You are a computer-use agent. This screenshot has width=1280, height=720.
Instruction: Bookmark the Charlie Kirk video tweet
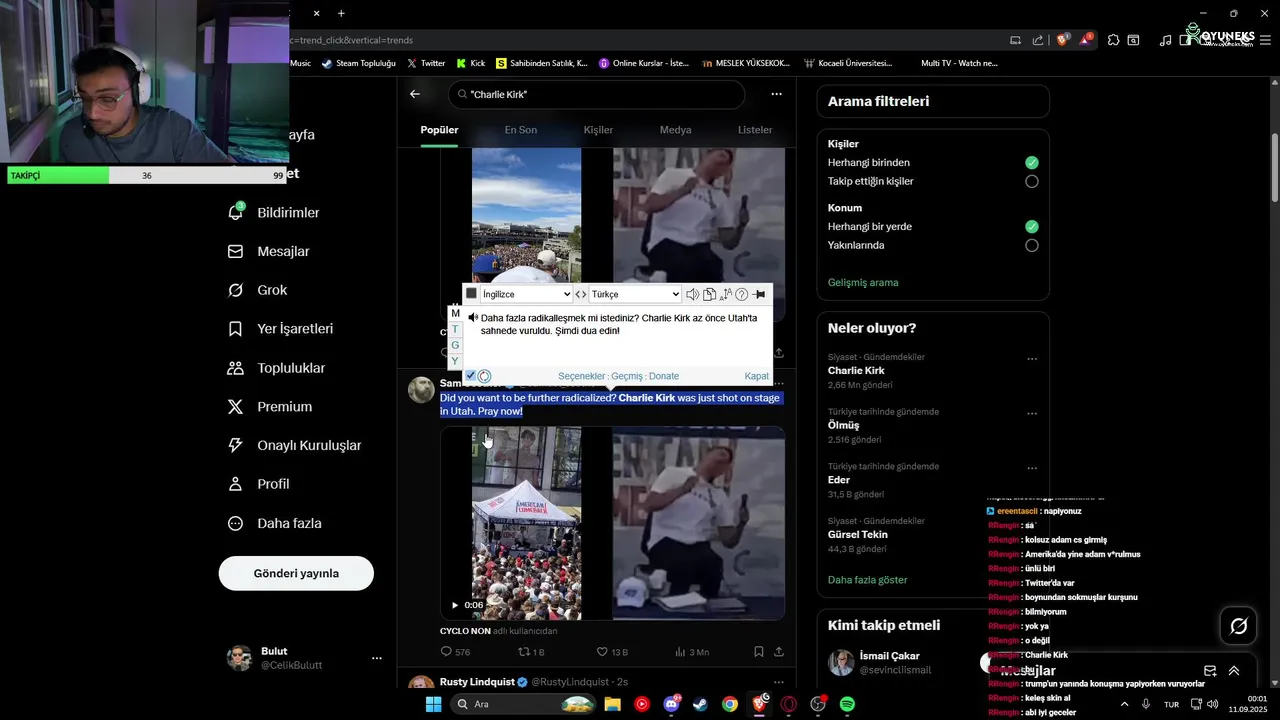point(759,652)
